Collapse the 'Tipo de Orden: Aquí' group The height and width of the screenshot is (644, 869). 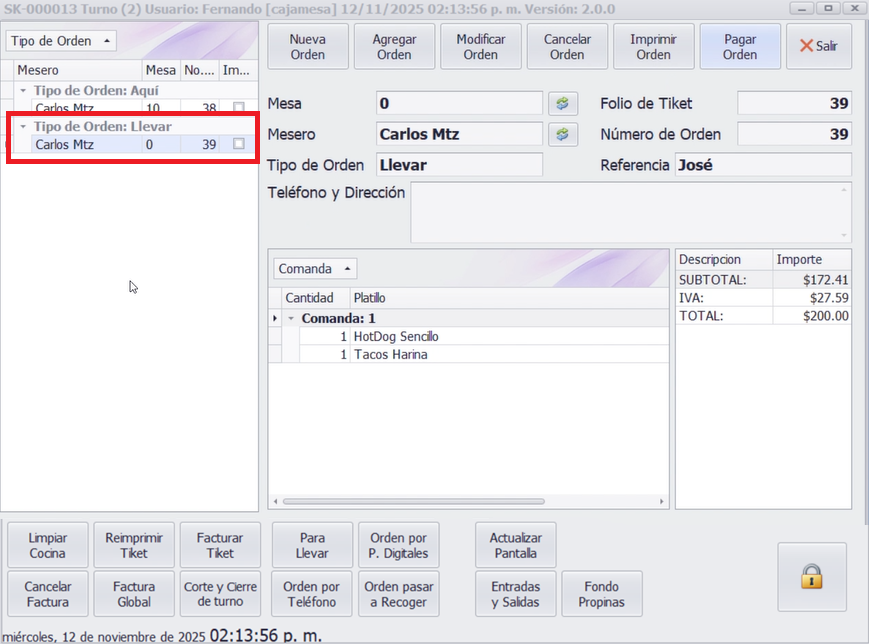23,91
